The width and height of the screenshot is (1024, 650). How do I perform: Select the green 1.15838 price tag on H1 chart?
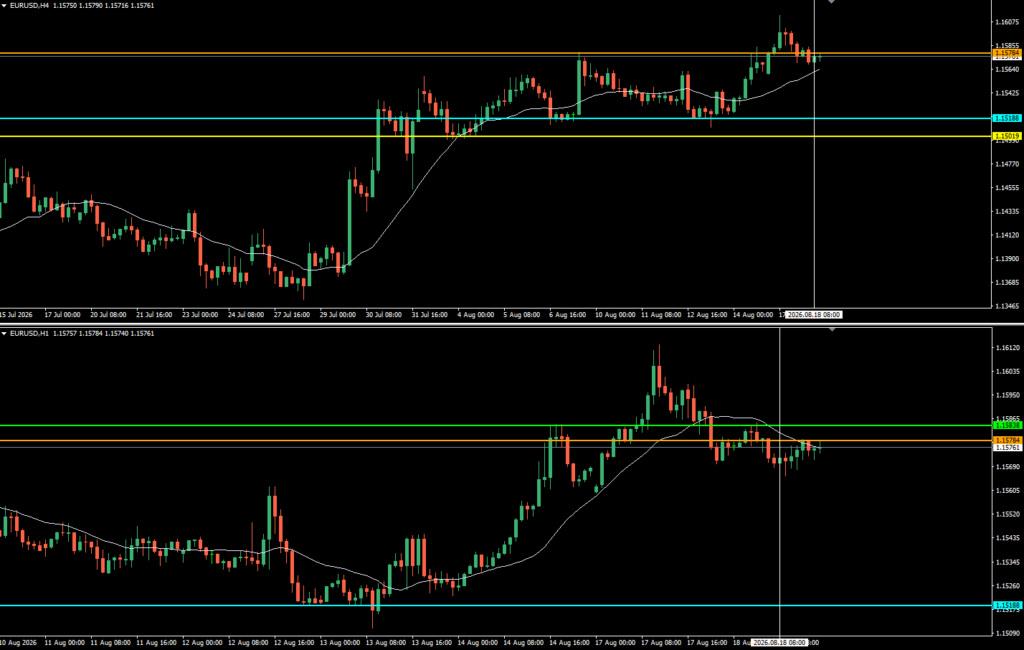pos(1006,425)
